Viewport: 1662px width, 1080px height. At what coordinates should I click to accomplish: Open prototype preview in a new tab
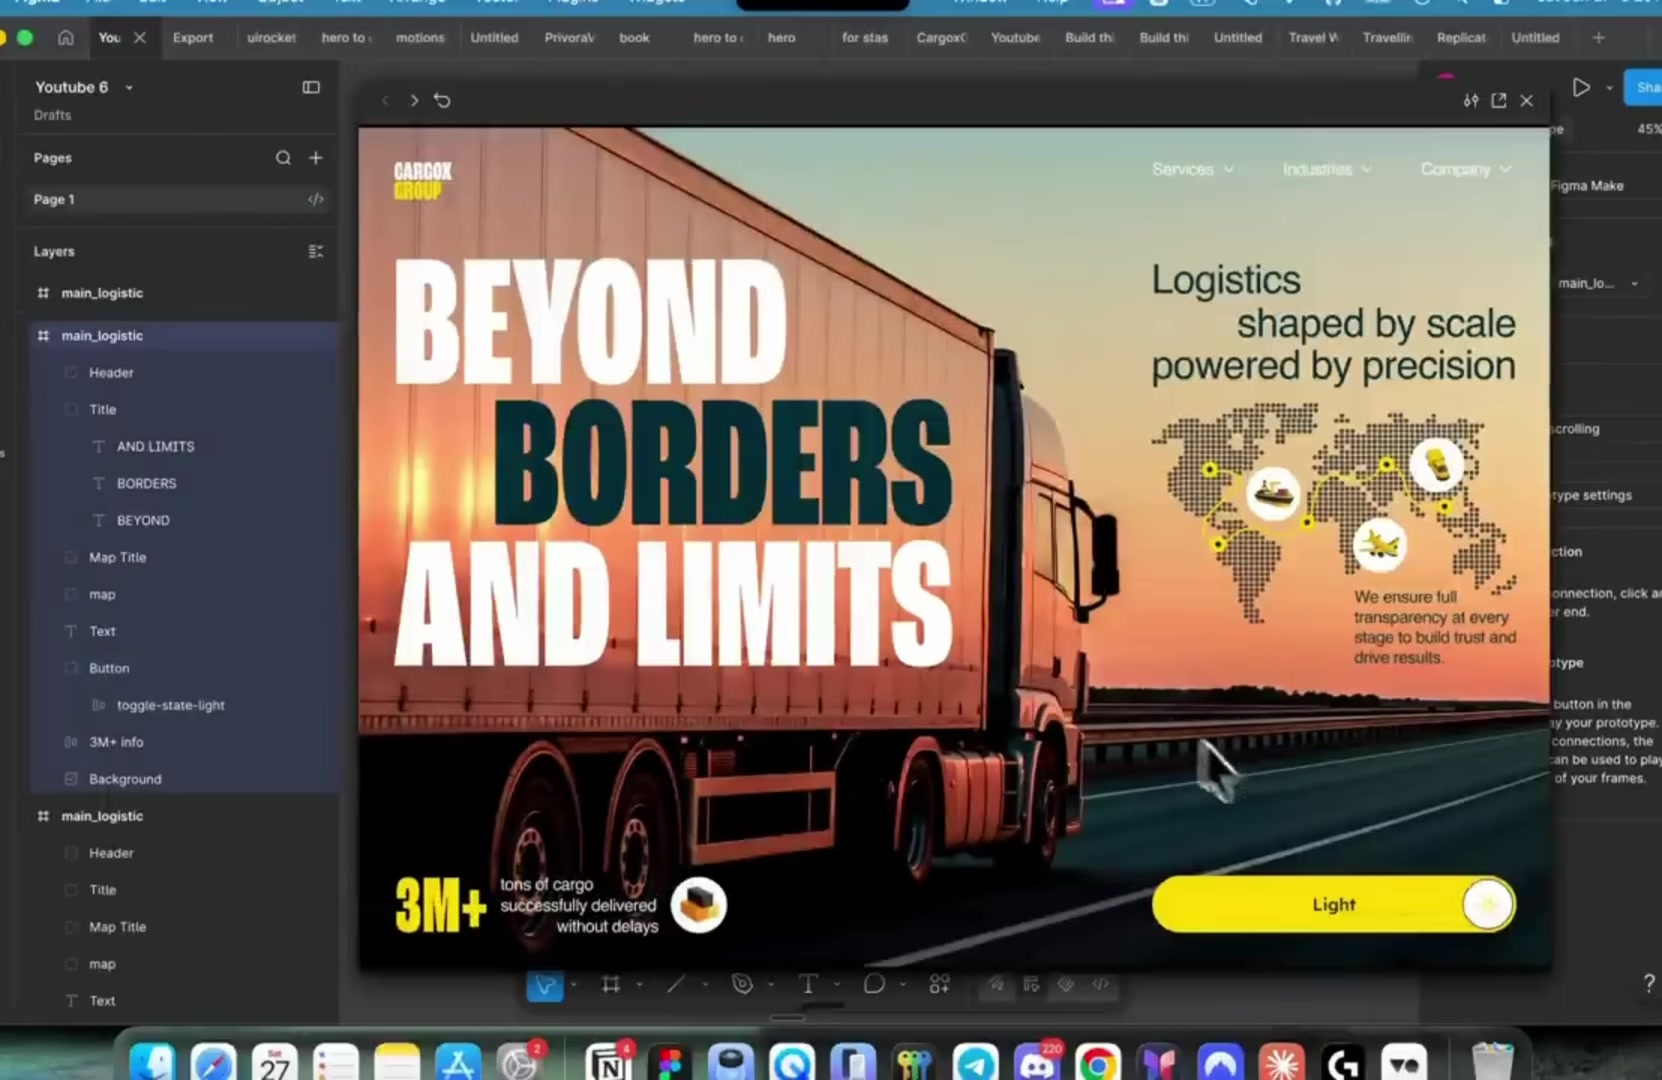(1499, 100)
